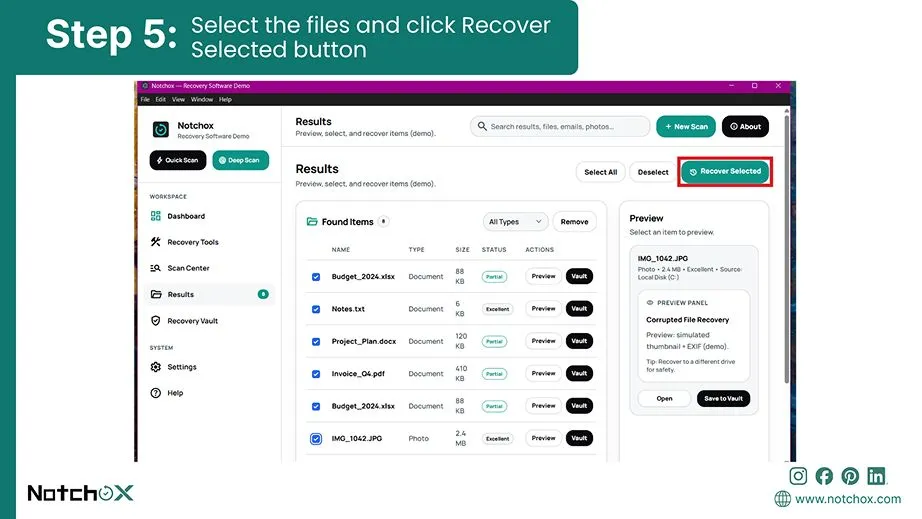Image resolution: width=922 pixels, height=519 pixels.
Task: Click the app icon in the title bar
Action: 145,86
